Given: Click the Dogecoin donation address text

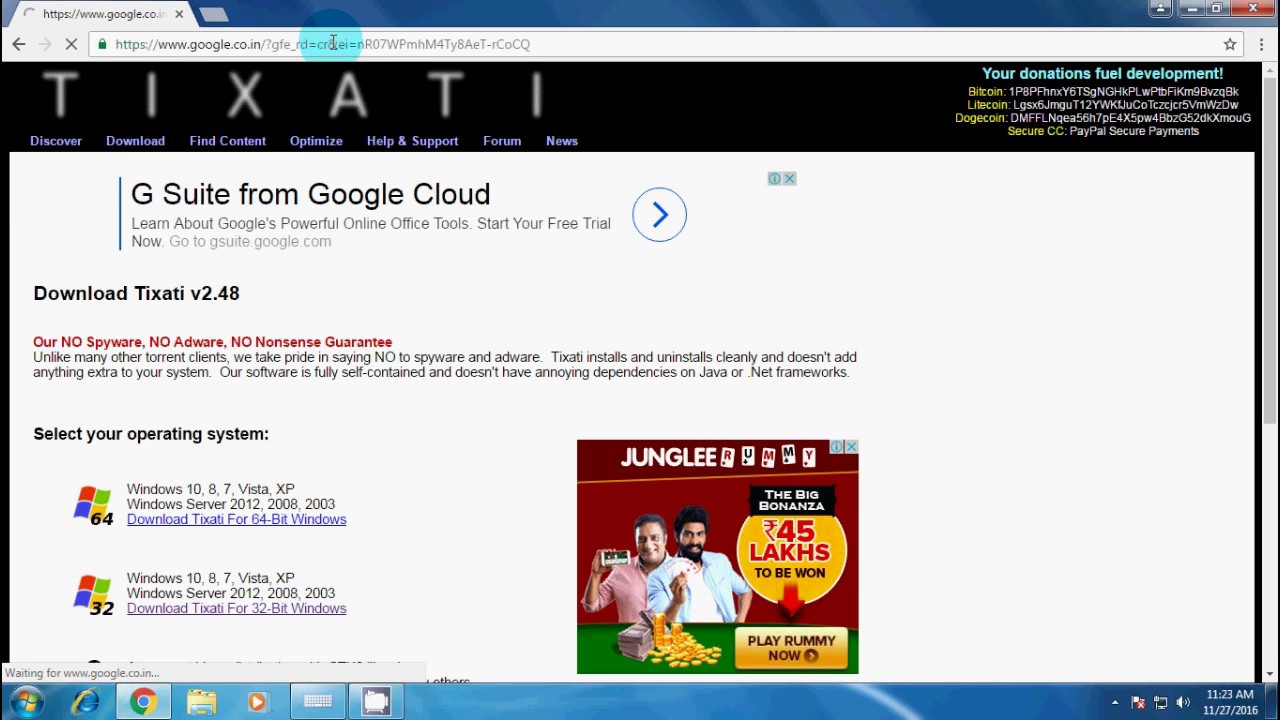Looking at the screenshot, I should coord(1130,118).
